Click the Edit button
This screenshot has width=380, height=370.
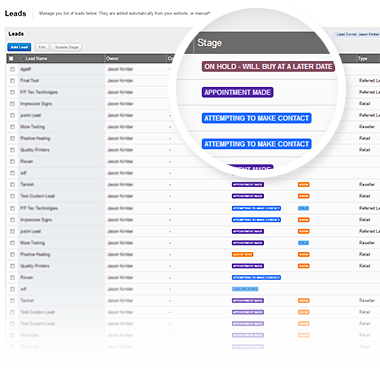[42, 47]
